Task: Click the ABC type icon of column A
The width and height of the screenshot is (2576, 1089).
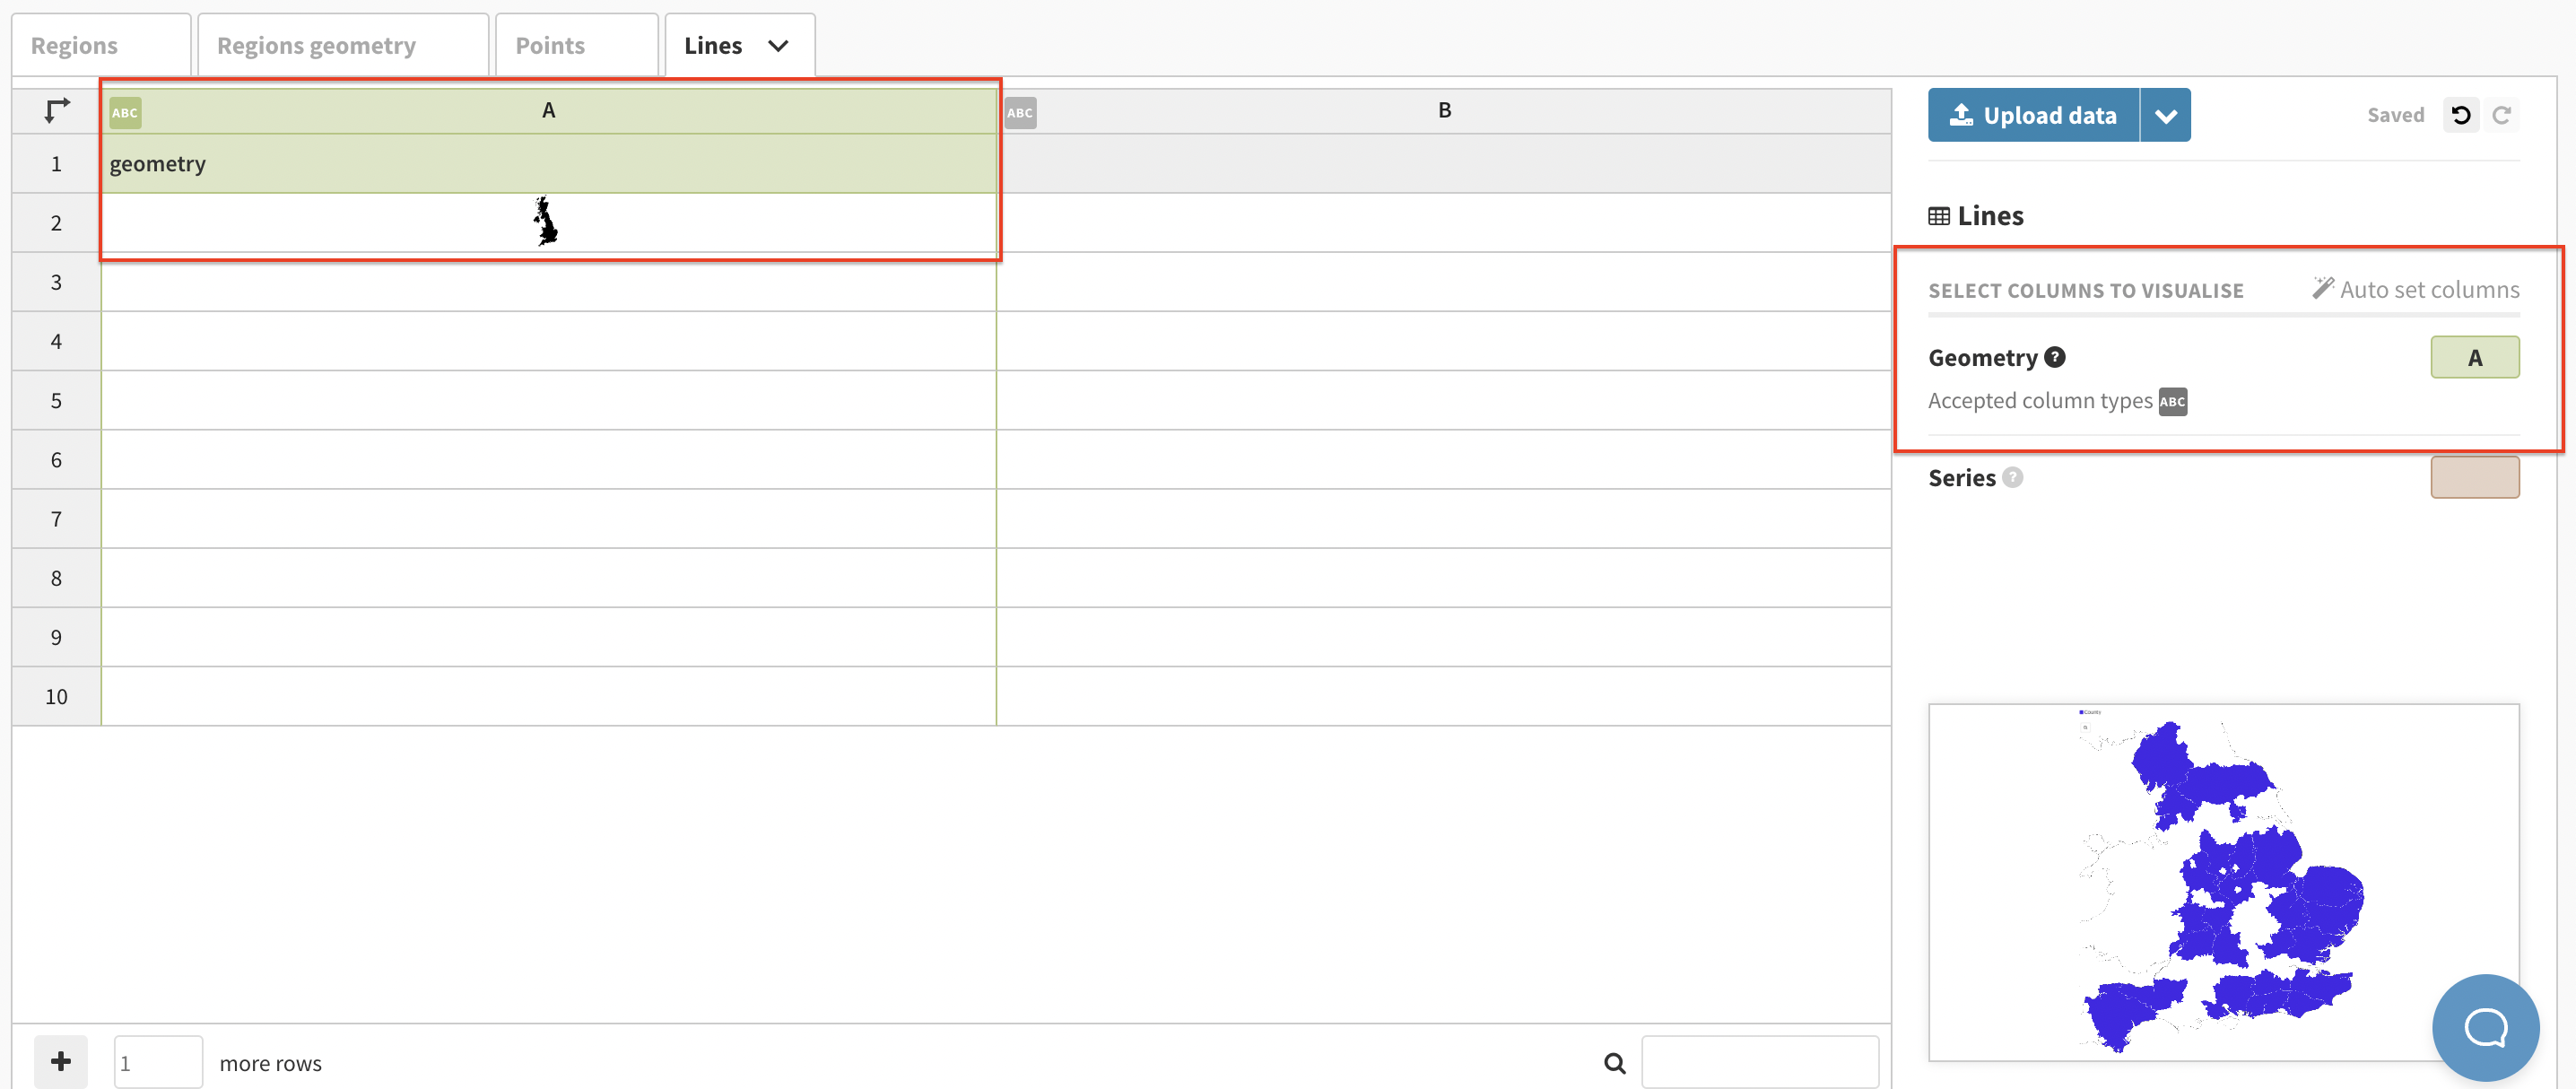Action: click(125, 113)
